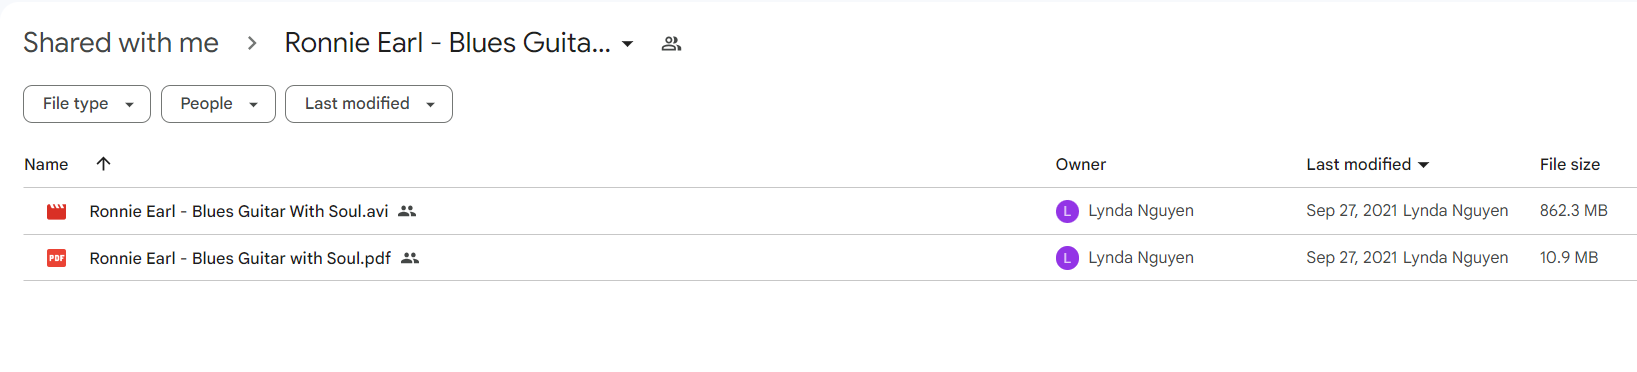Image resolution: width=1637 pixels, height=372 pixels.
Task: Click Lynda Nguyen avatar in the second row
Action: (1067, 258)
